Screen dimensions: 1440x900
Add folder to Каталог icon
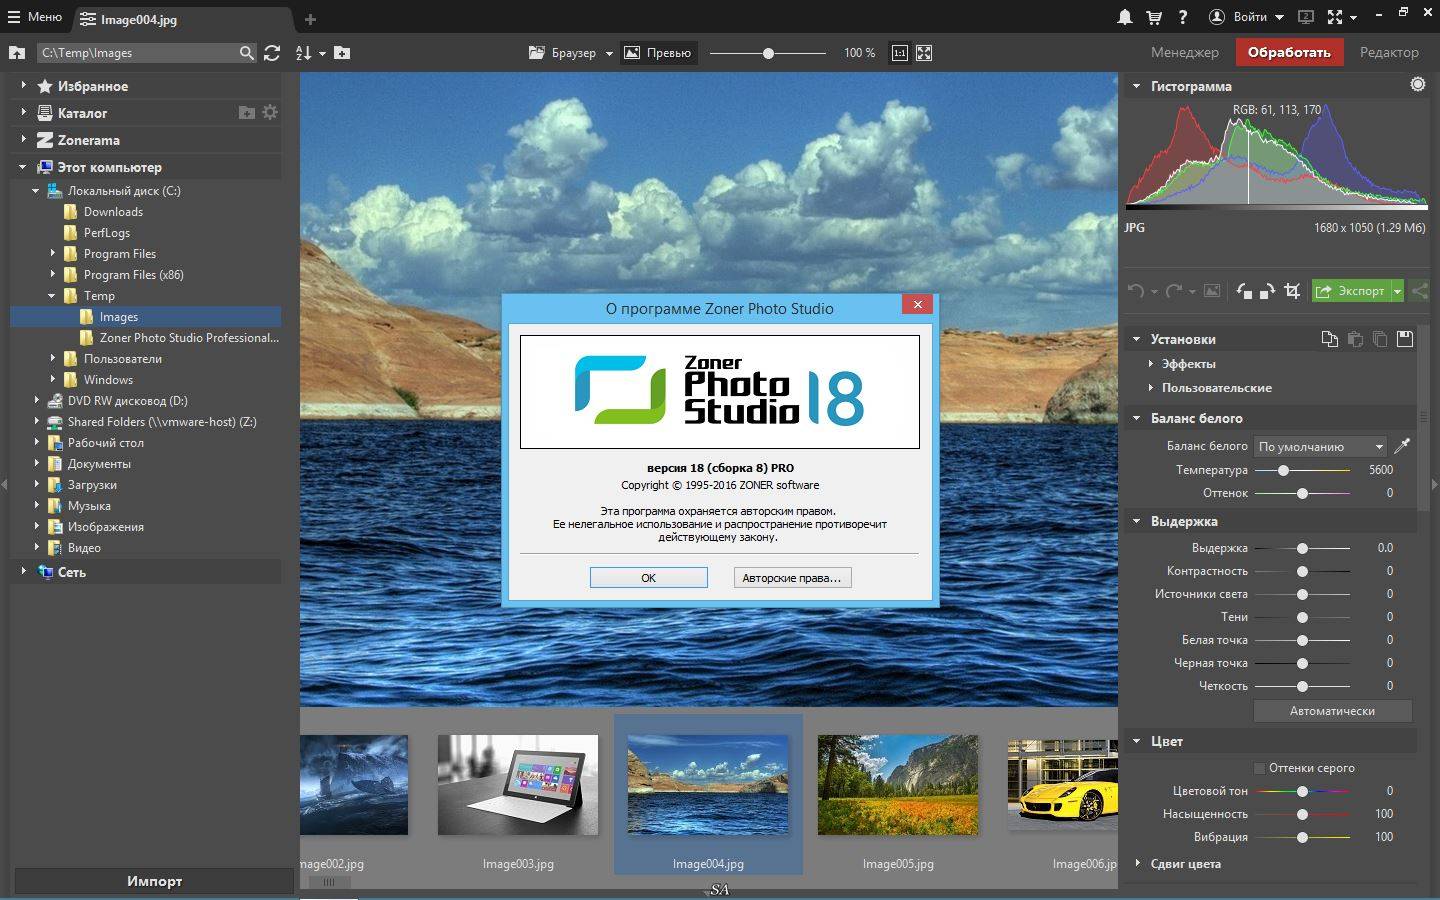point(247,113)
